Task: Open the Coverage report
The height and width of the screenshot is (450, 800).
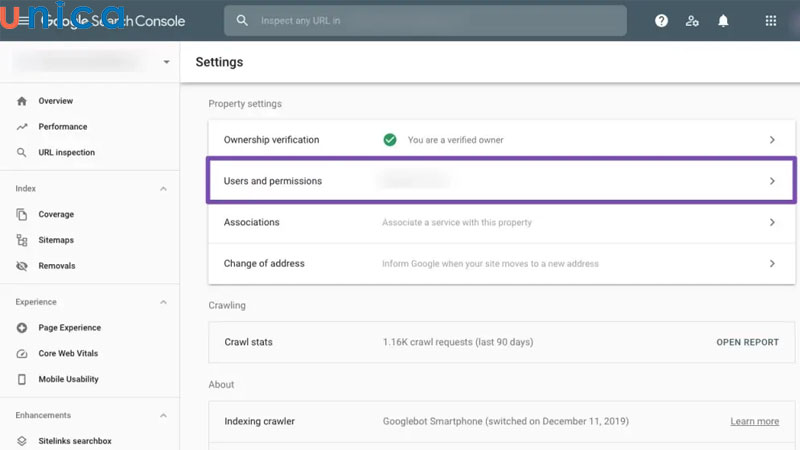Action: pyautogui.click(x=56, y=214)
